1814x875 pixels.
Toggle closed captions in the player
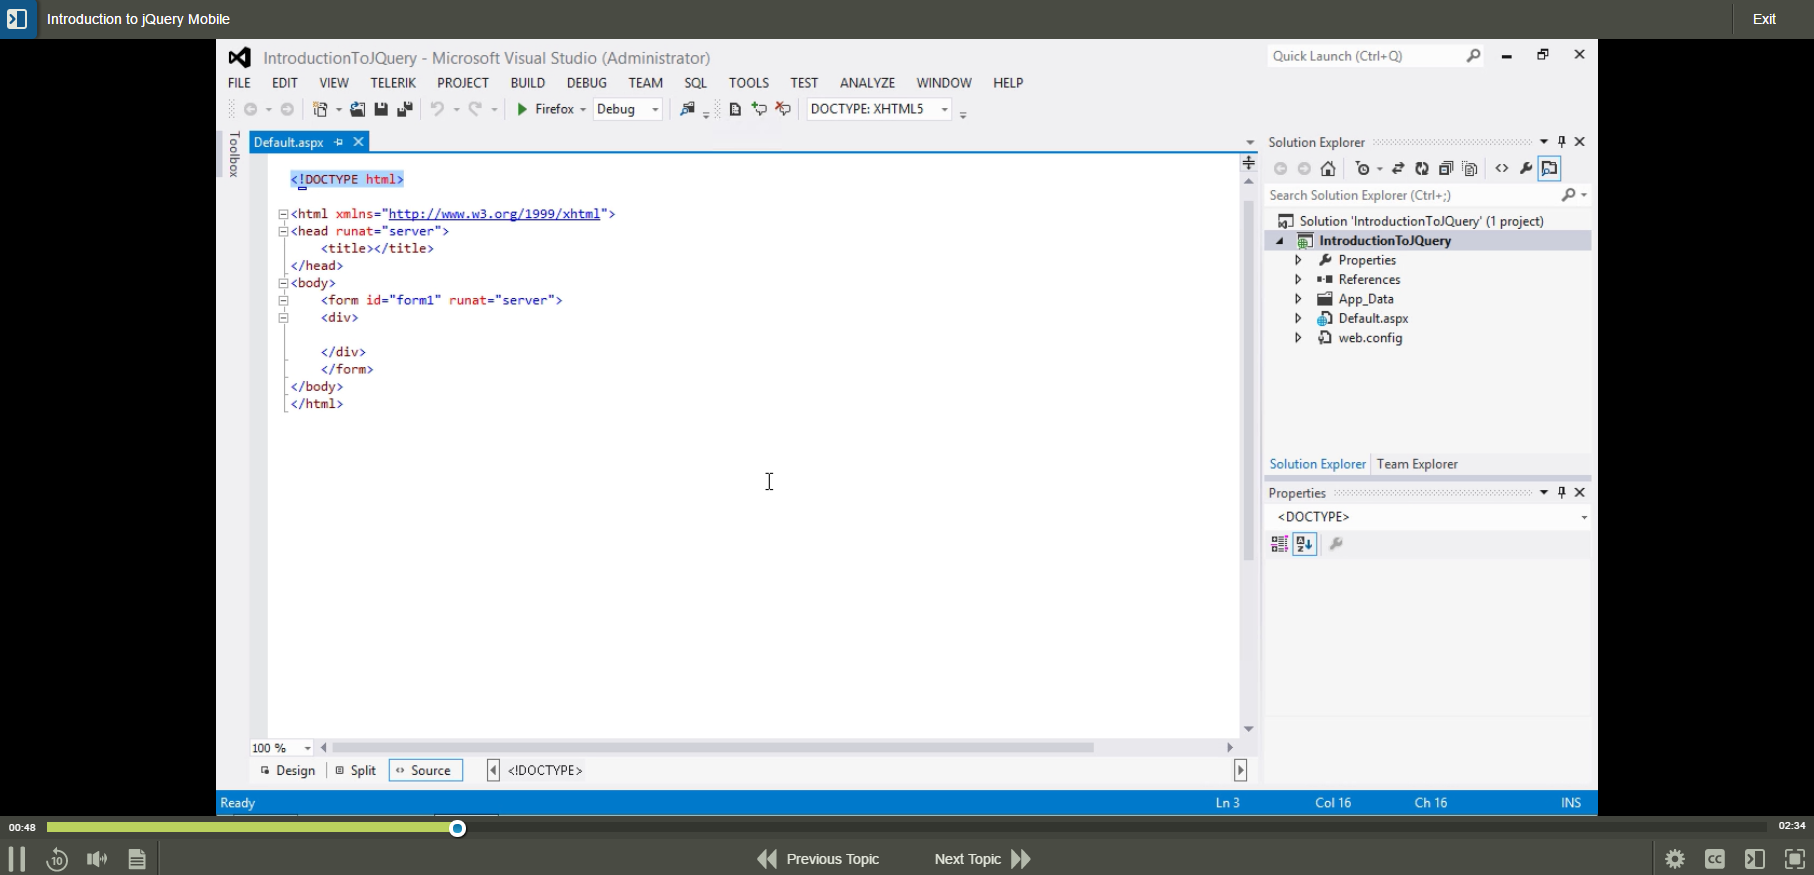[1715, 859]
